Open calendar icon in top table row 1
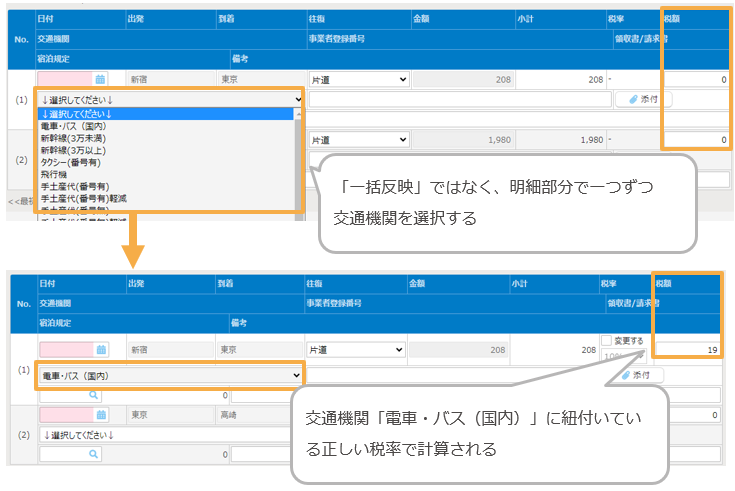Viewport: 735px width, 491px height. [100, 79]
